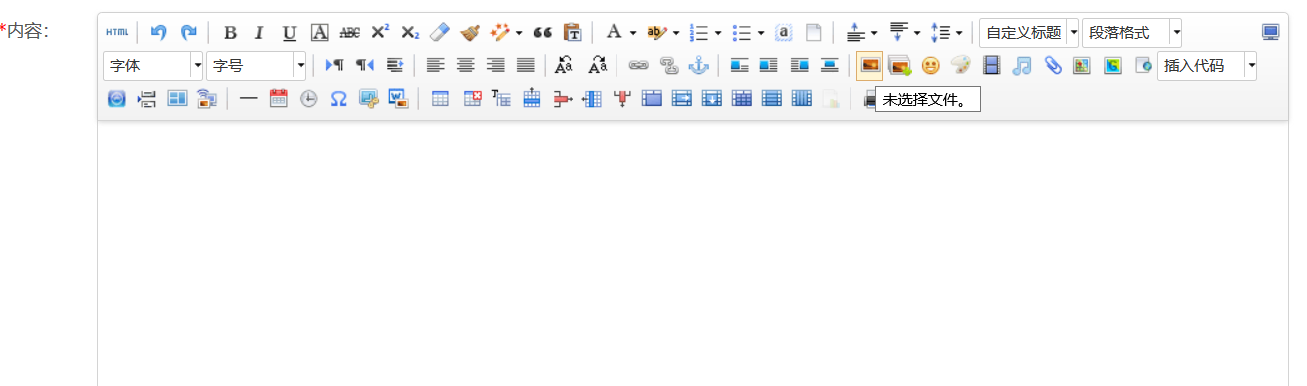1307x386 pixels.
Task: Click the eraser clear-format icon
Action: click(440, 32)
